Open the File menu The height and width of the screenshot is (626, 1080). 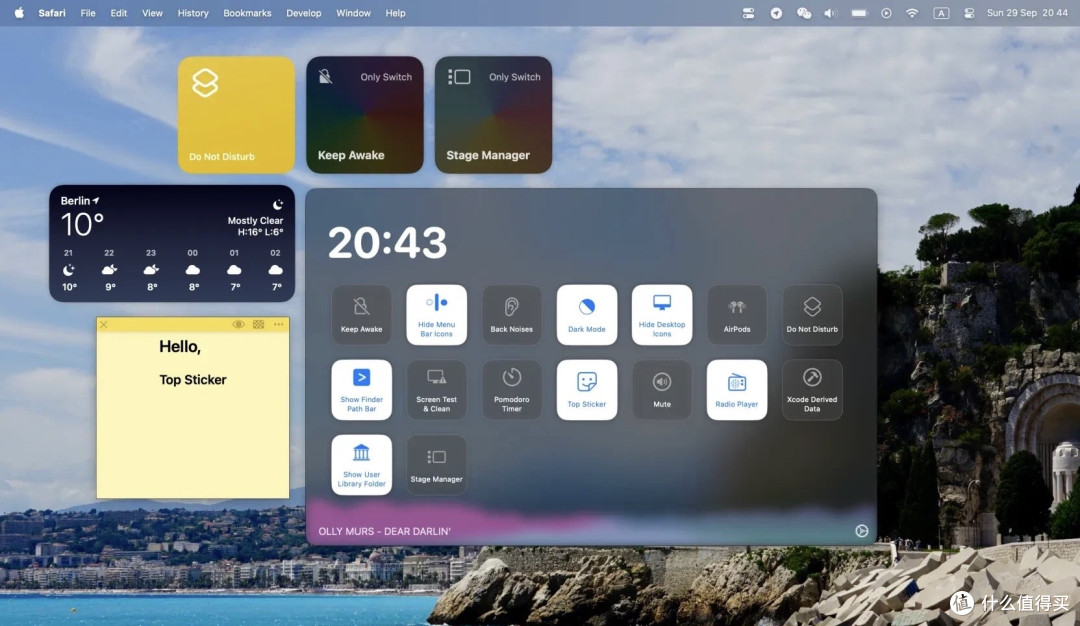tap(87, 13)
